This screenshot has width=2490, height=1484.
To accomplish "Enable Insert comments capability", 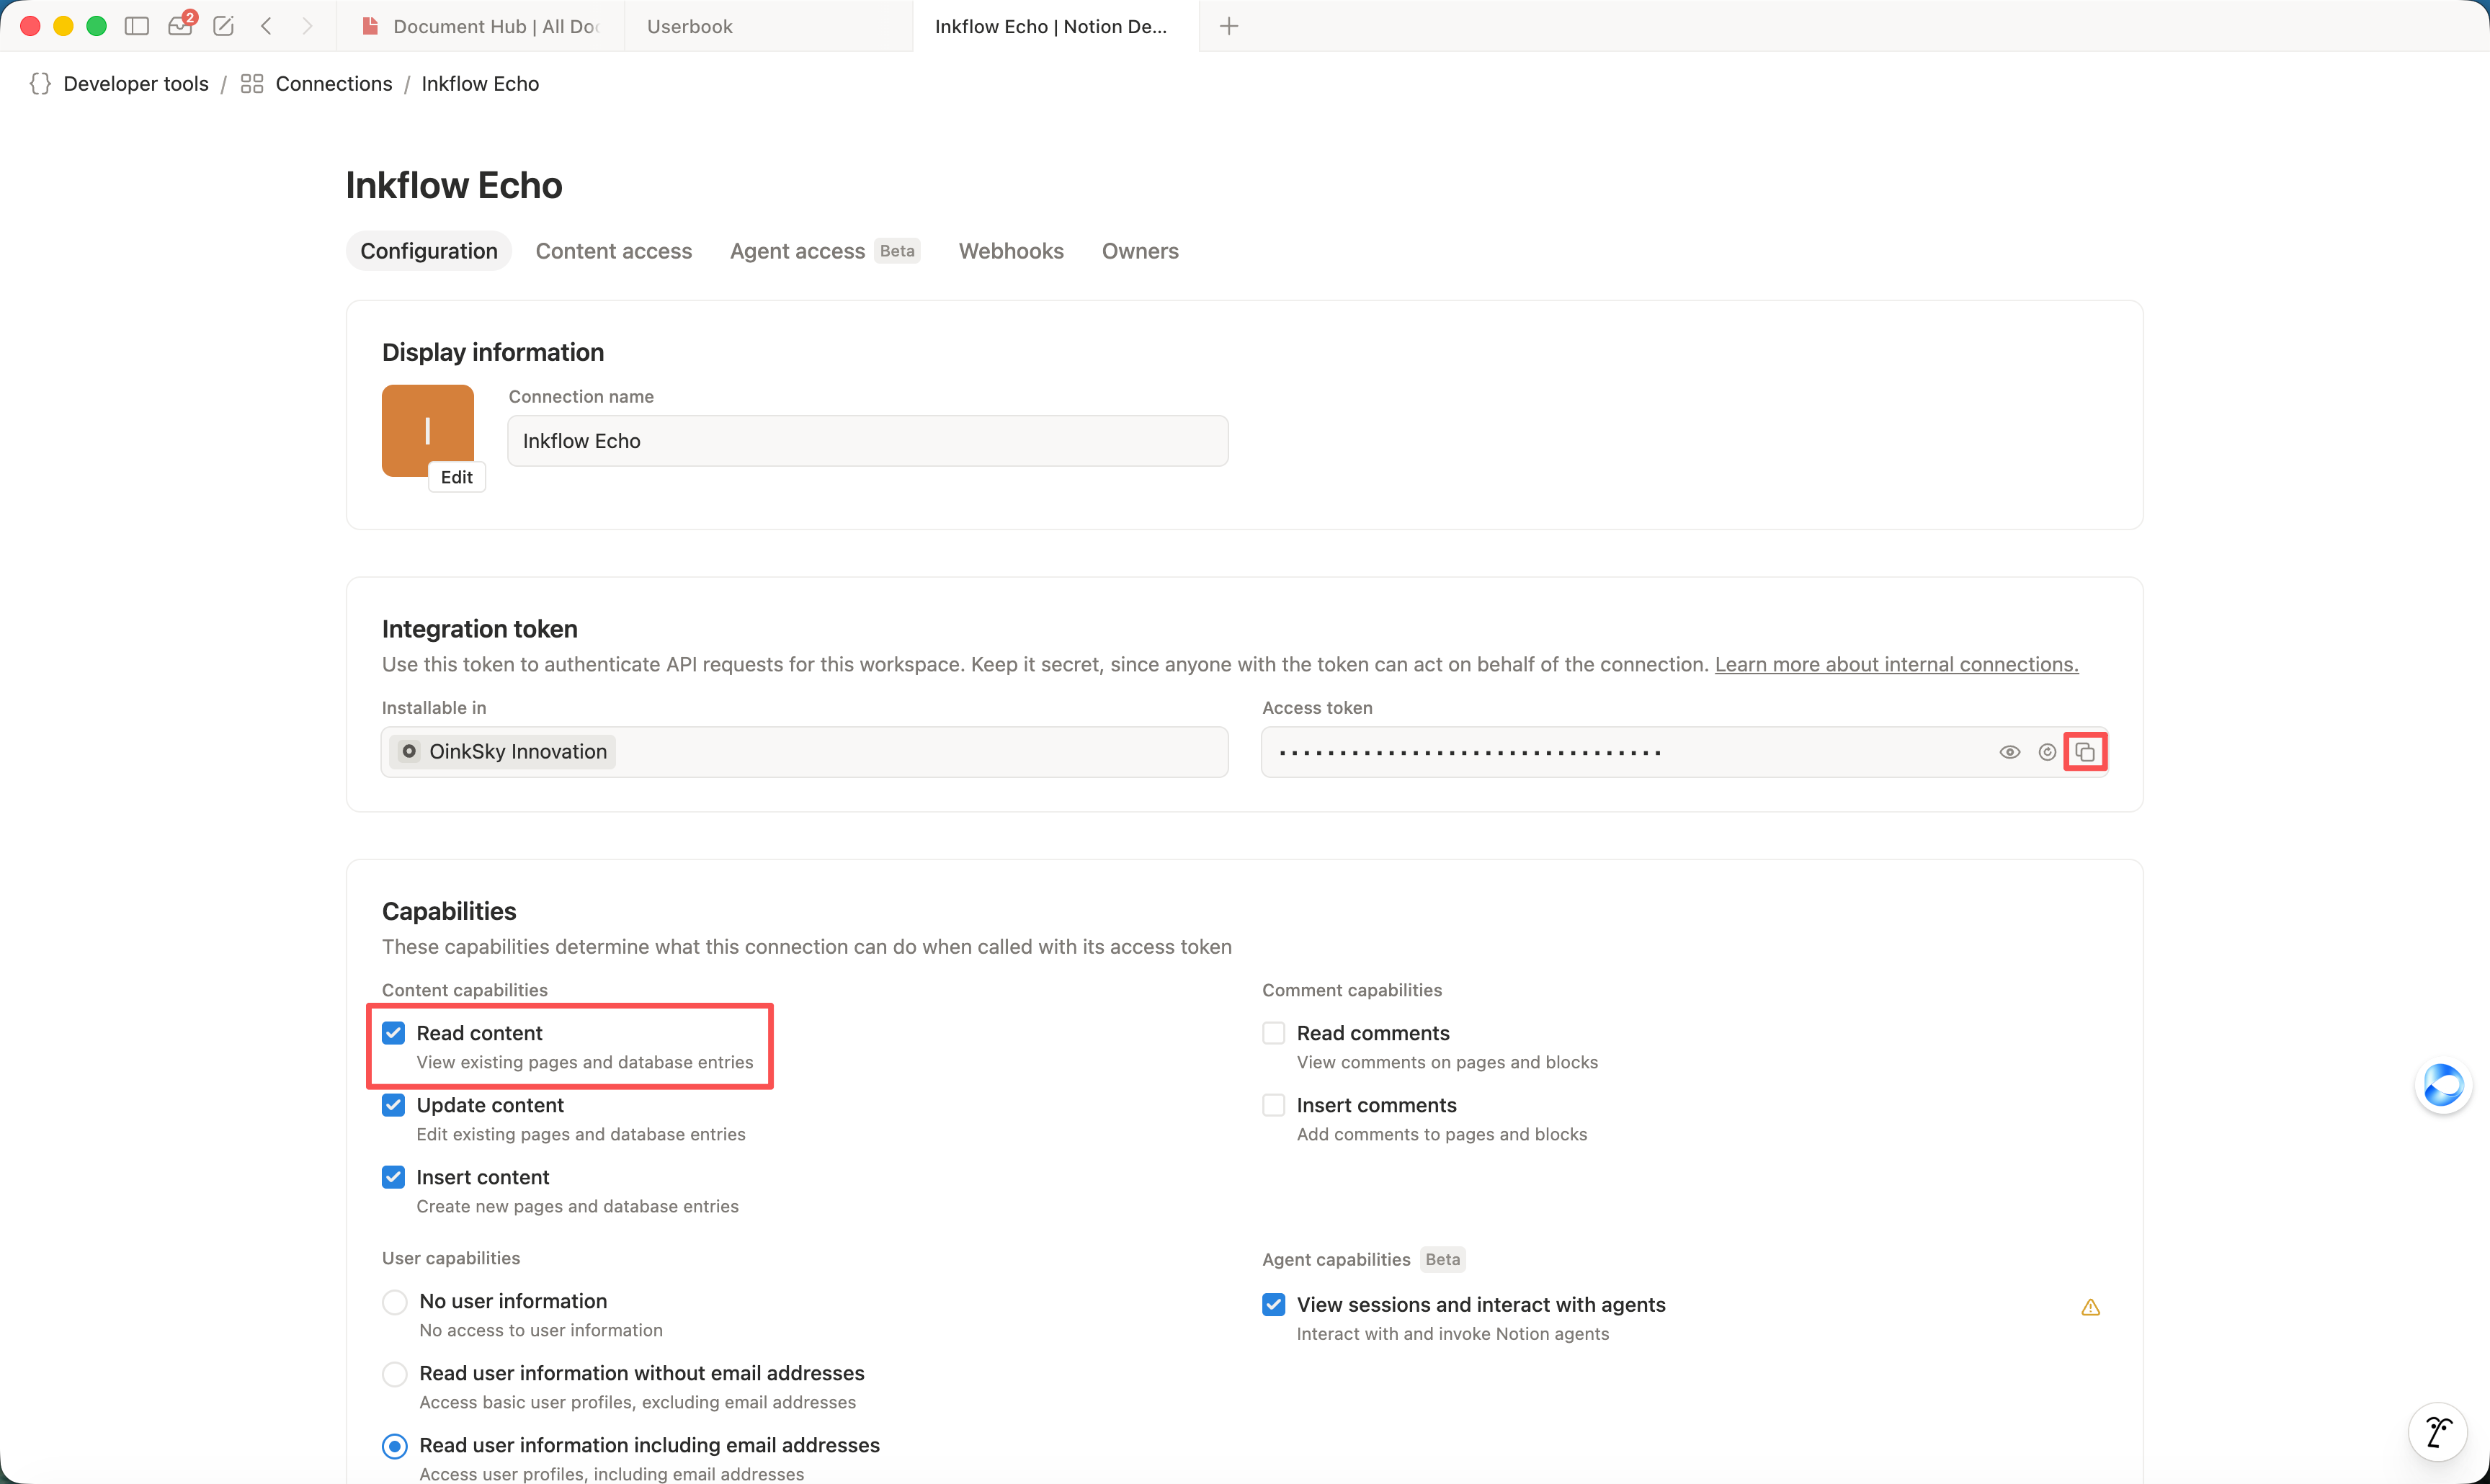I will pyautogui.click(x=1273, y=1105).
